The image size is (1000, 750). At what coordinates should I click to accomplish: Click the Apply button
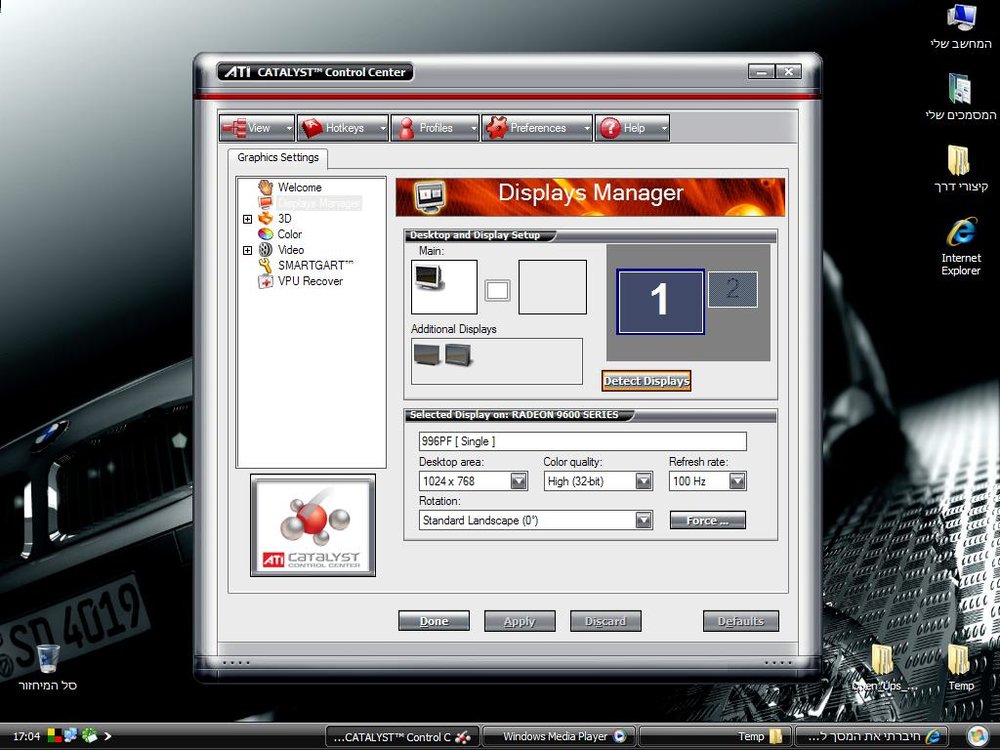(x=520, y=621)
